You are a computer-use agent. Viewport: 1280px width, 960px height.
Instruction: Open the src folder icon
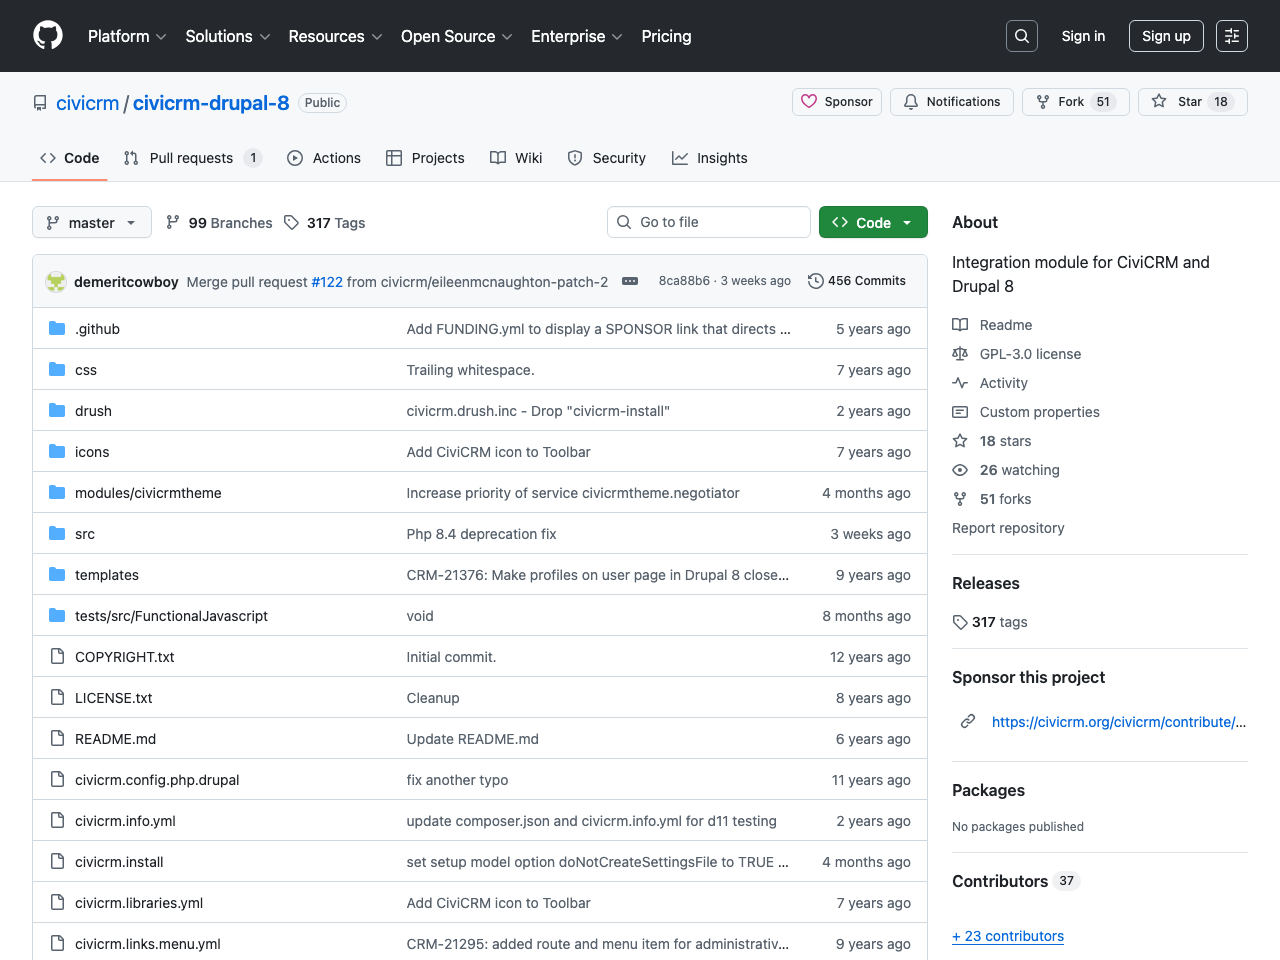click(56, 534)
